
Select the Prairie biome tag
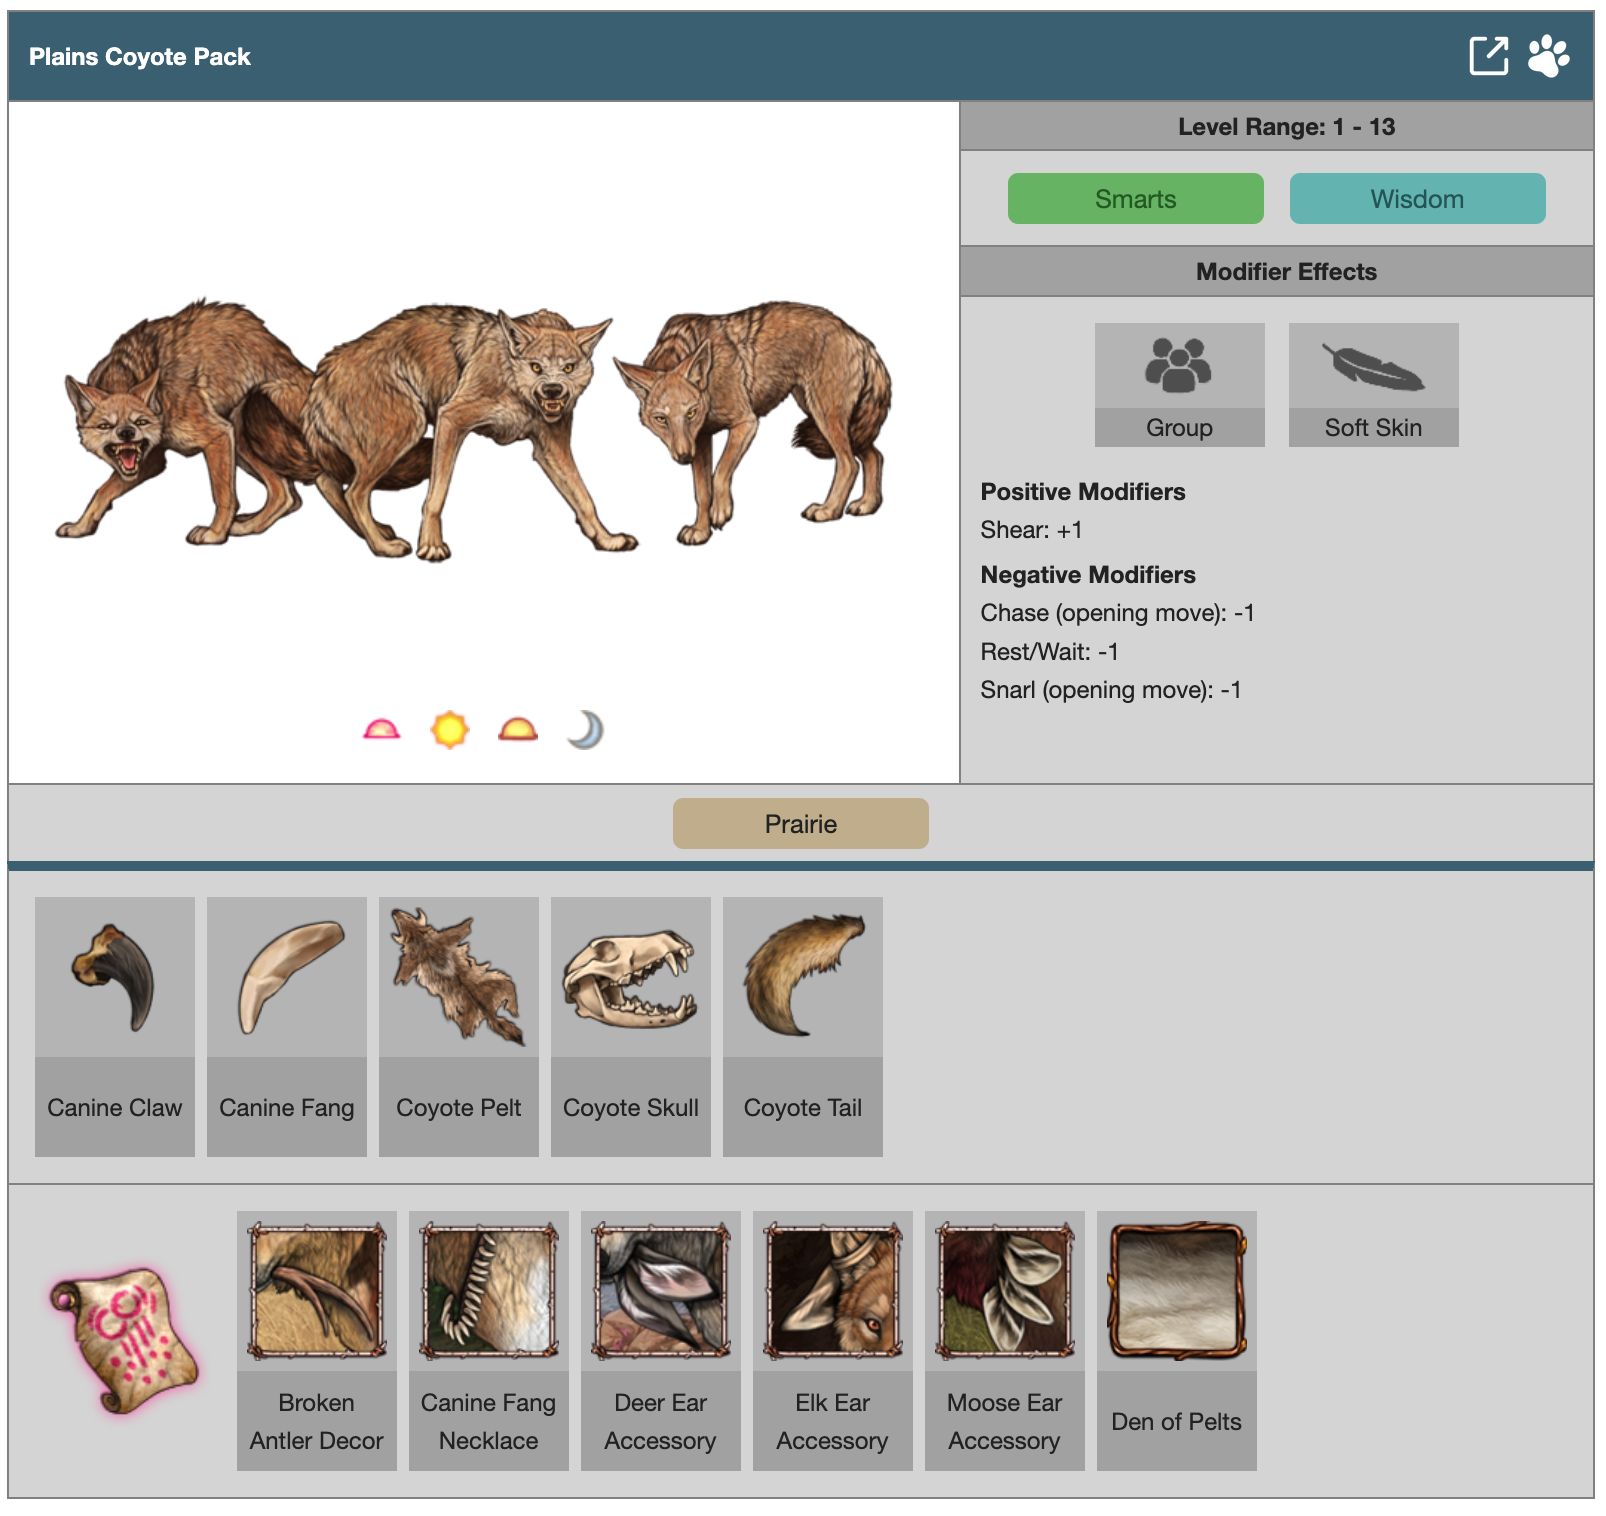click(800, 824)
